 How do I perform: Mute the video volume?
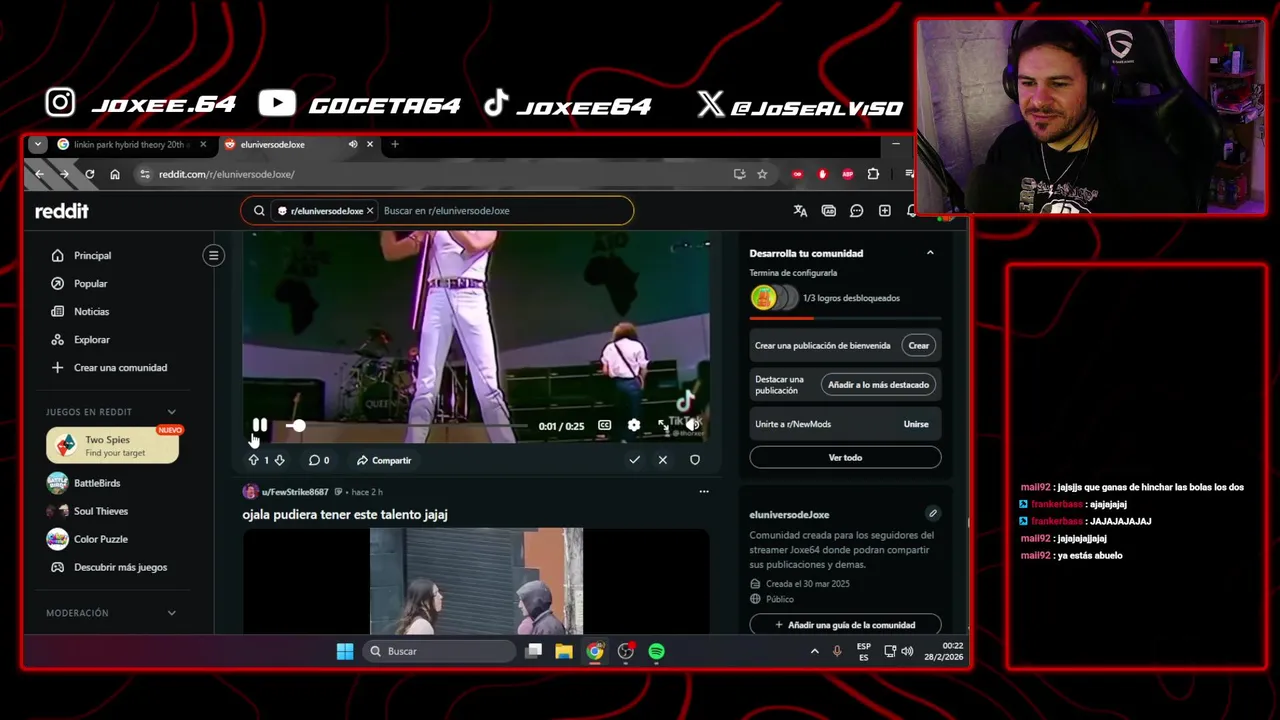click(692, 425)
